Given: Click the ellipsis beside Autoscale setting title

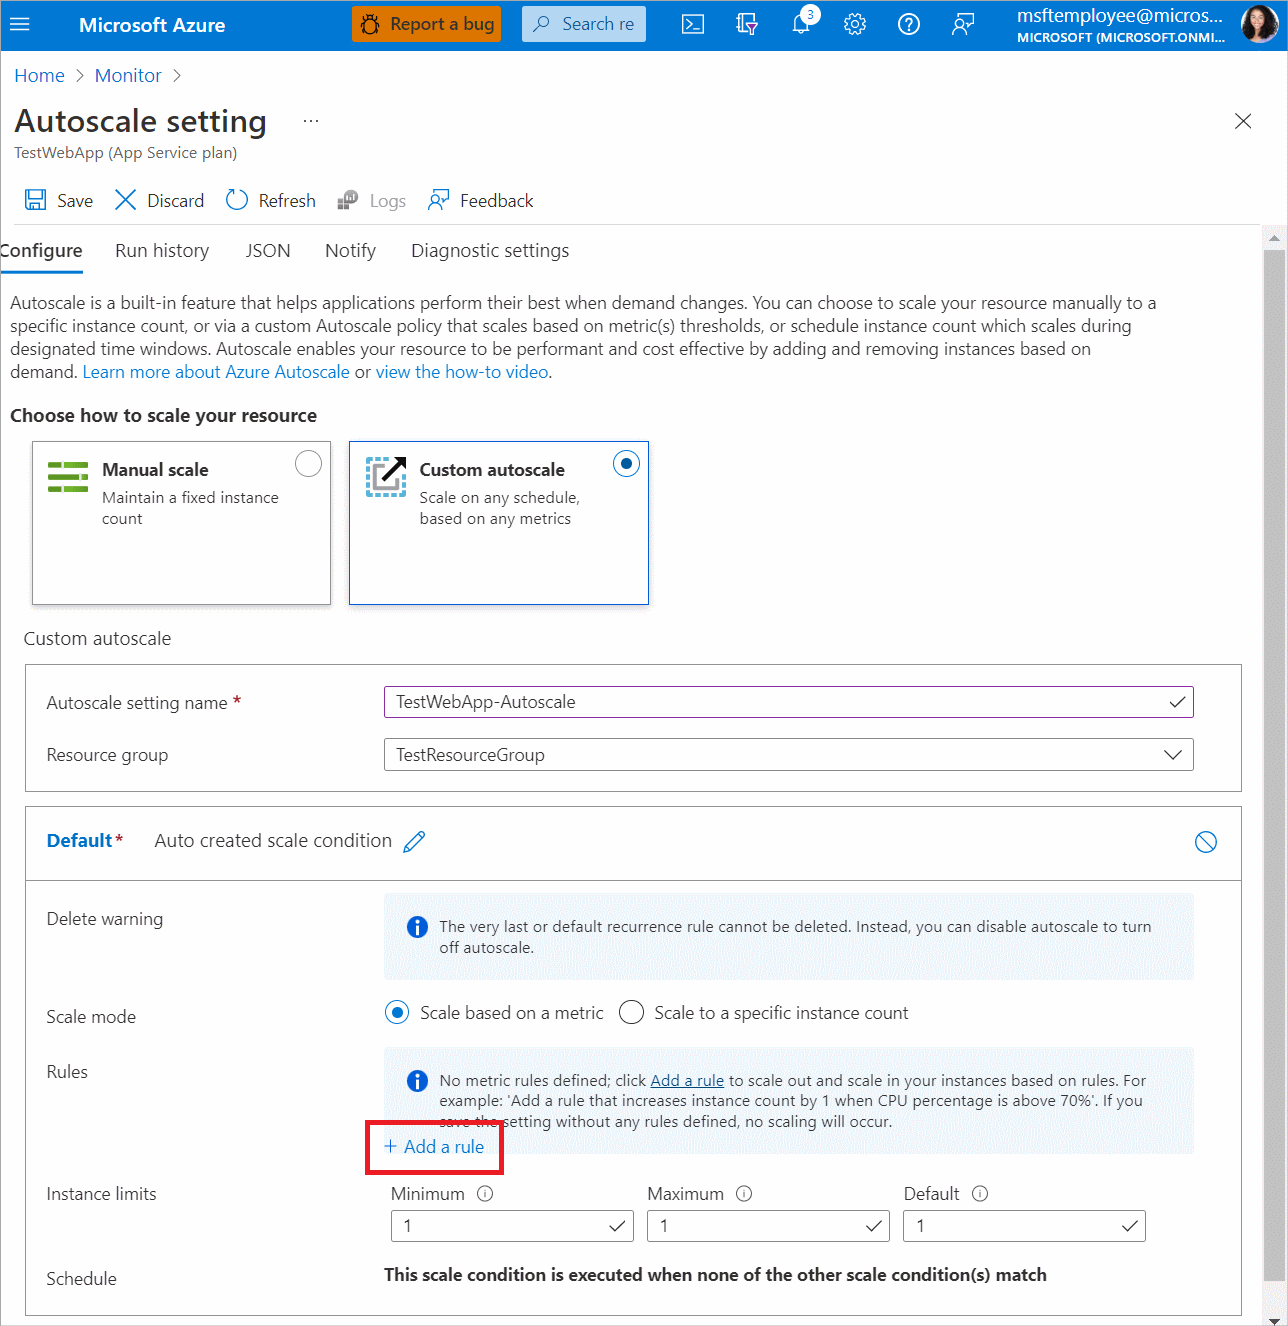Looking at the screenshot, I should [x=311, y=121].
